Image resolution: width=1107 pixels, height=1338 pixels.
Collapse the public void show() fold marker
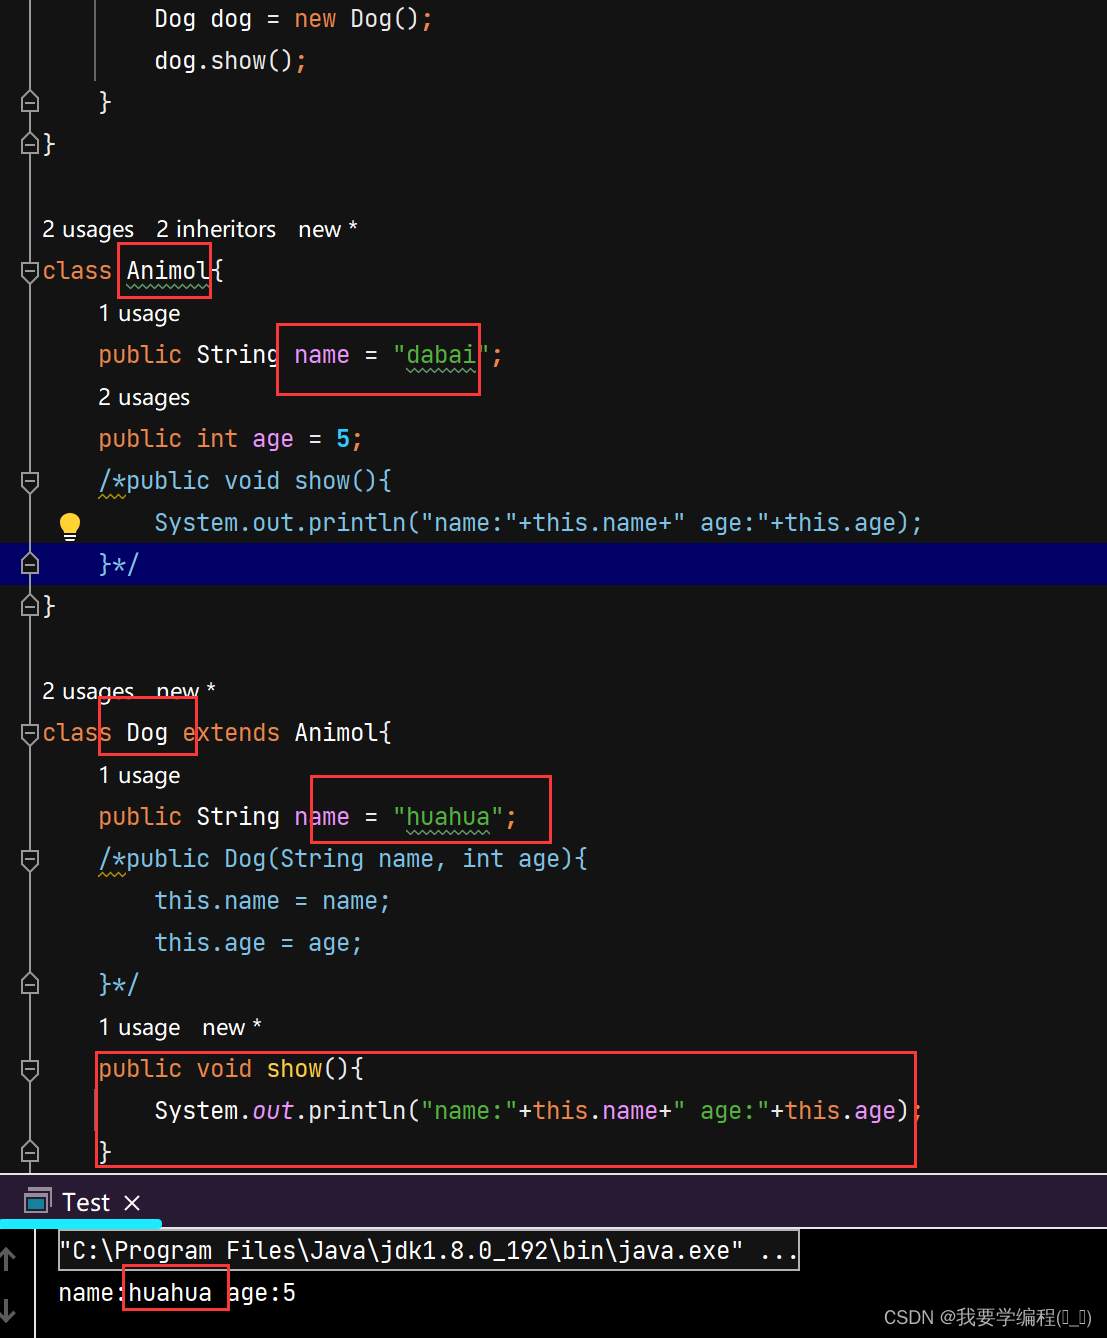click(30, 1069)
